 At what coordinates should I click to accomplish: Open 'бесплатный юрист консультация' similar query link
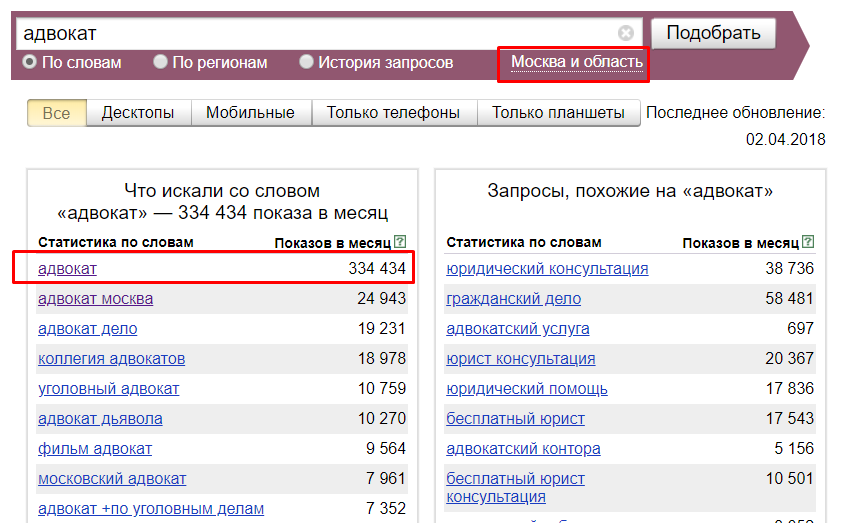coord(515,487)
